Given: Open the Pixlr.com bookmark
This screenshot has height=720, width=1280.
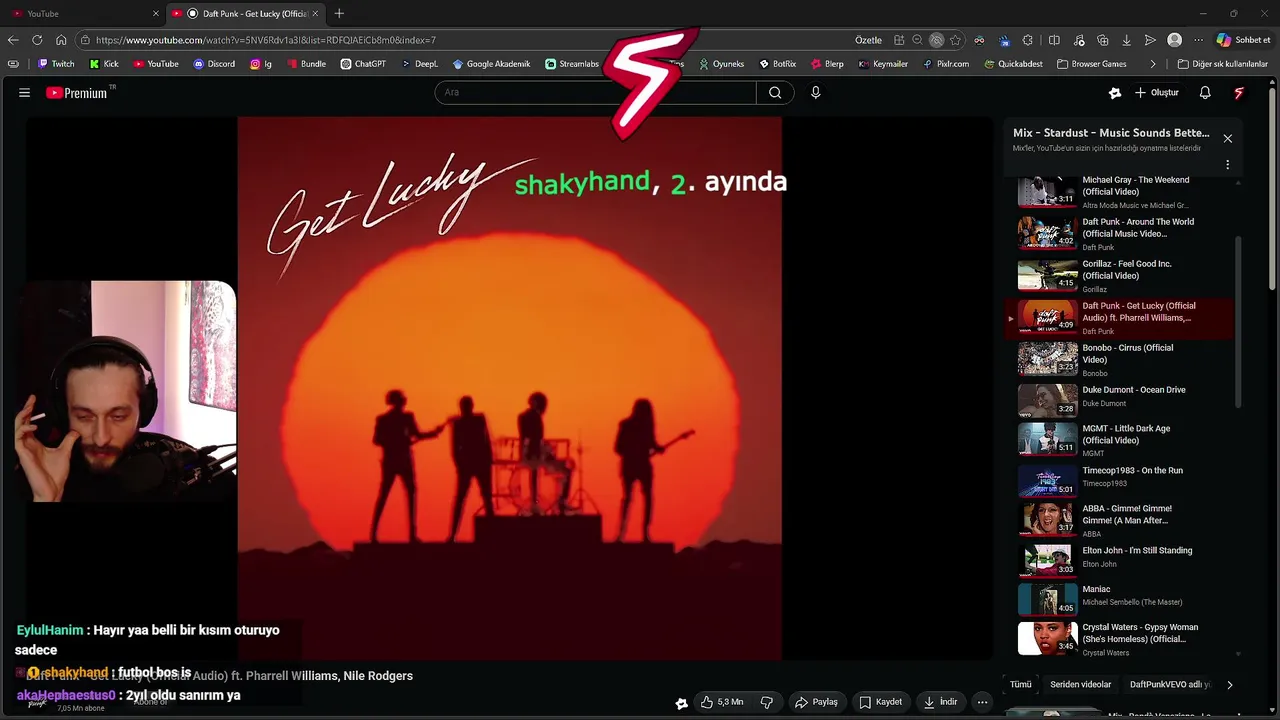Looking at the screenshot, I should [946, 64].
